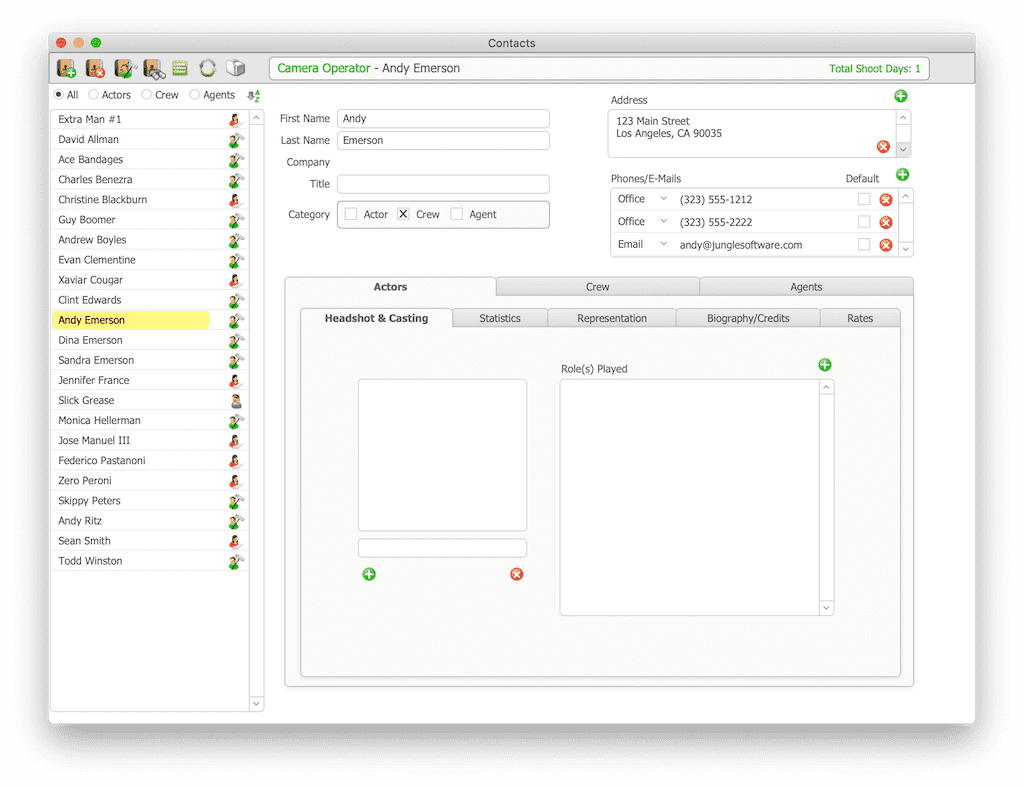
Task: Click the Title input field
Action: [x=443, y=184]
